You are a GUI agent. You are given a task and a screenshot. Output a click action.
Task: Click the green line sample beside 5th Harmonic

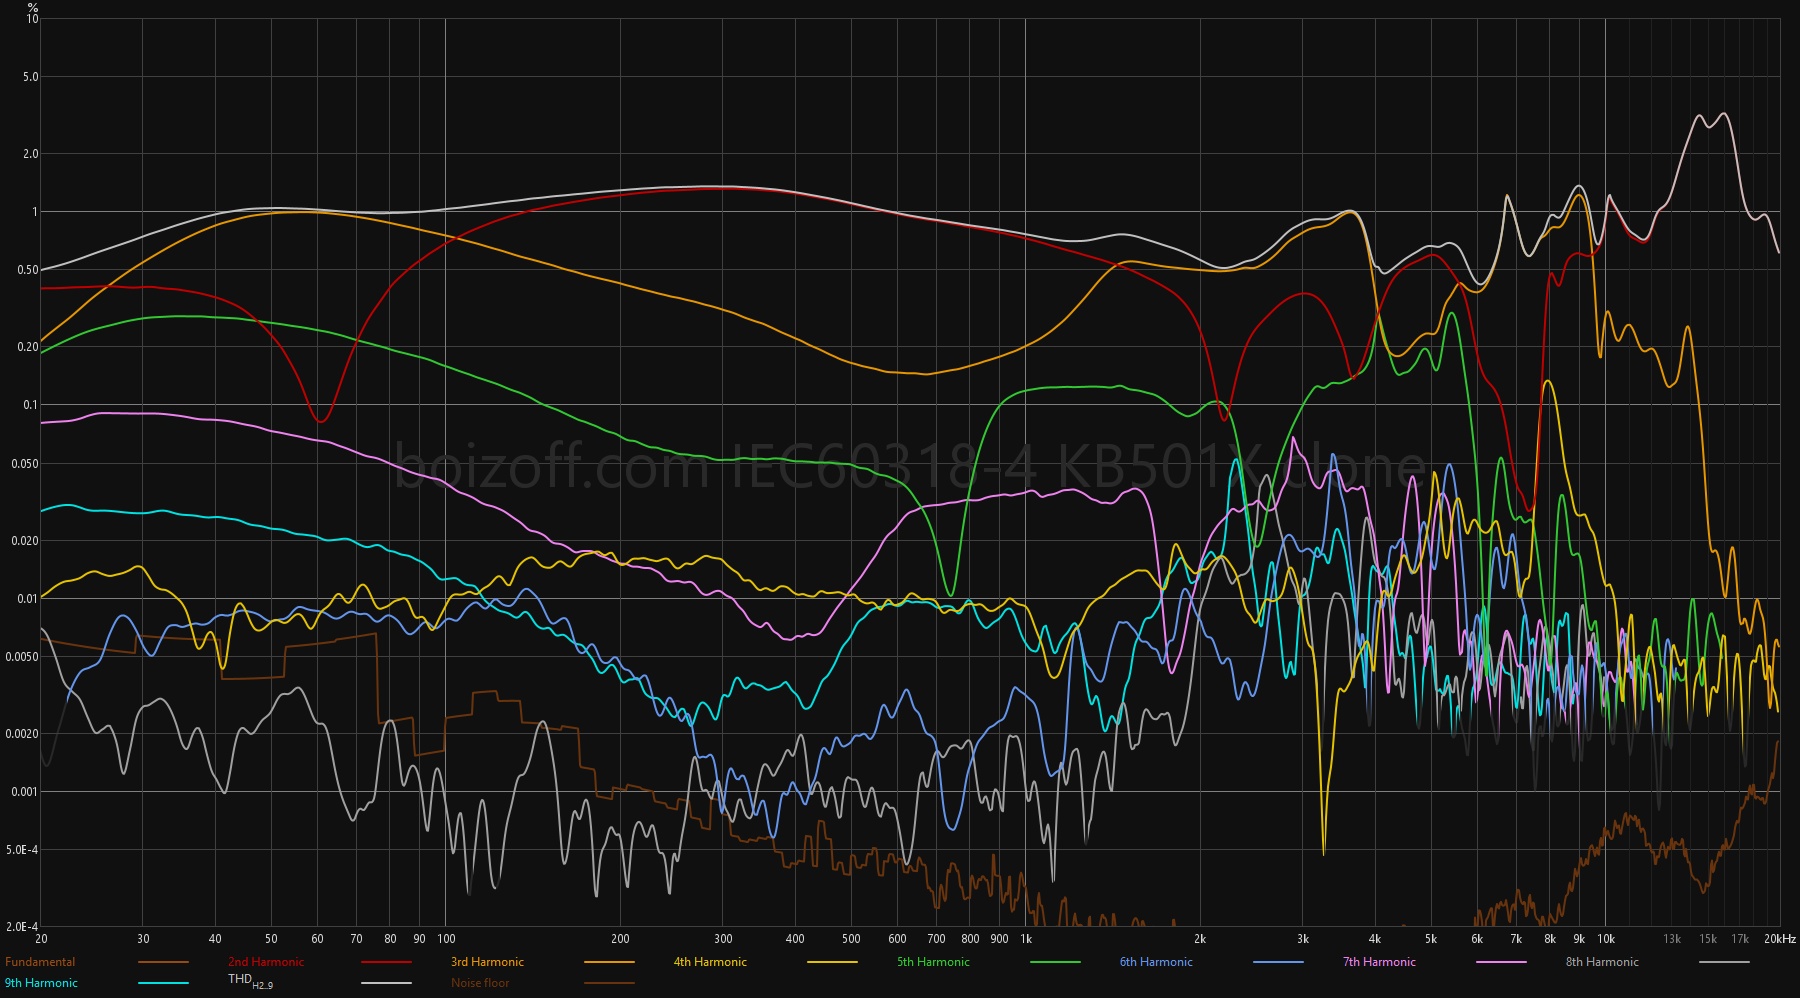(1055, 962)
